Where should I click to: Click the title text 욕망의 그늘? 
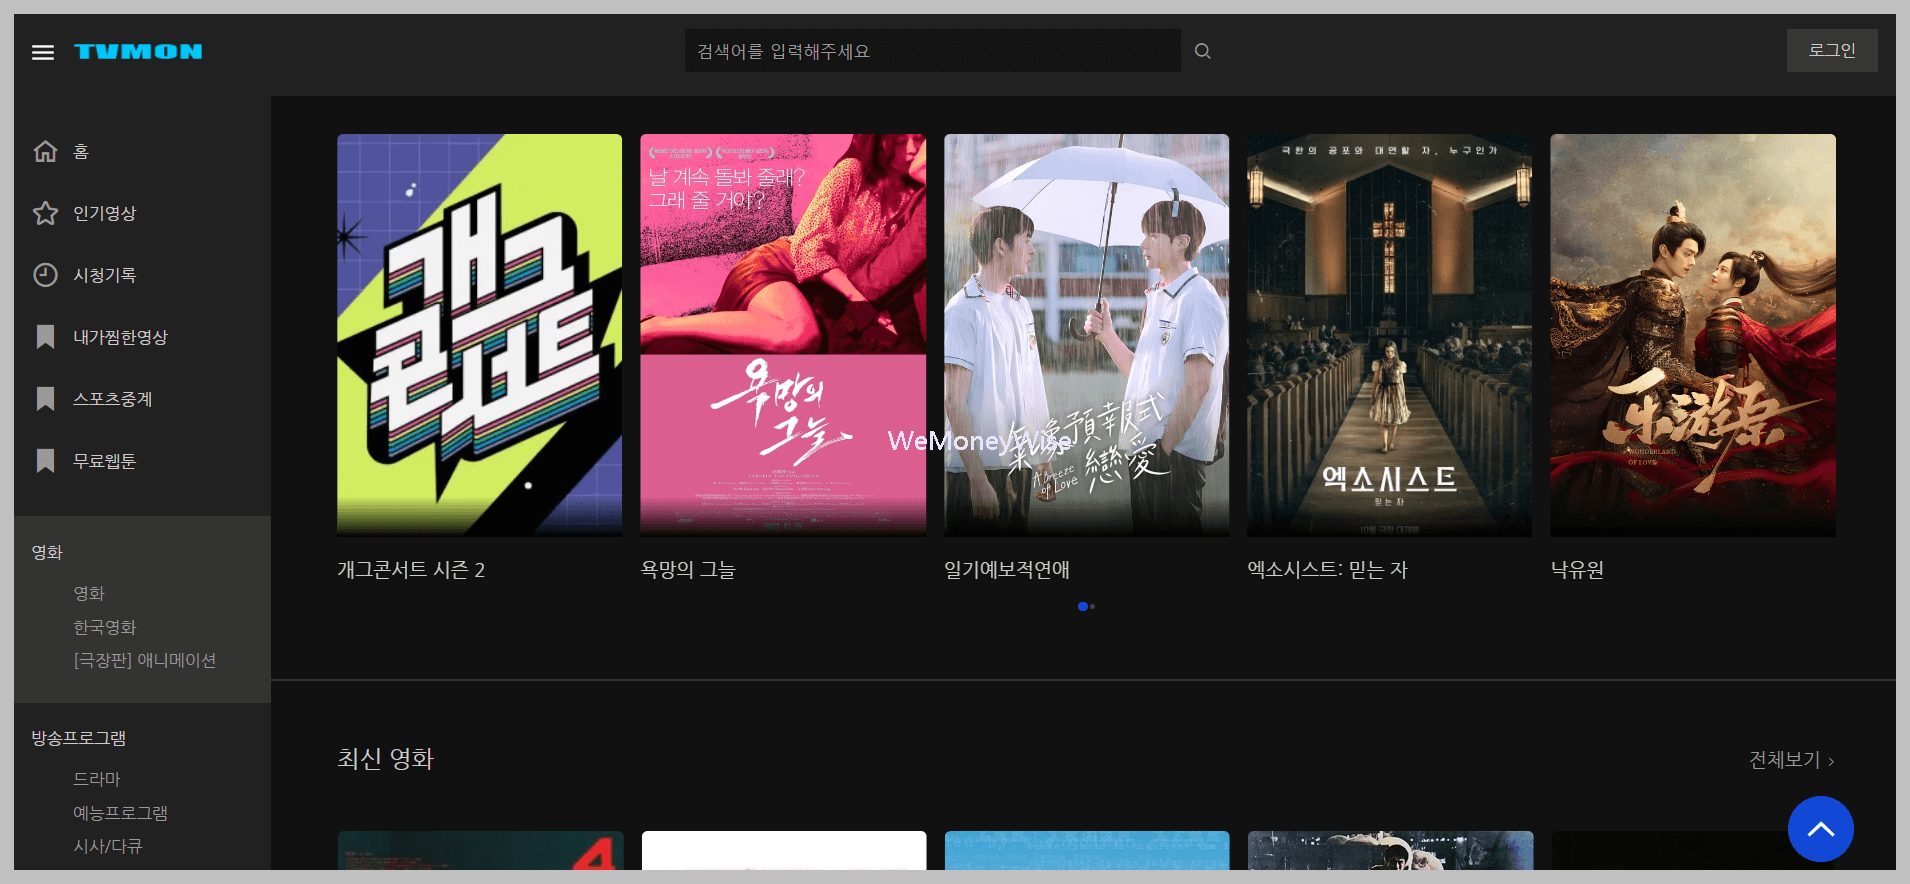688,570
